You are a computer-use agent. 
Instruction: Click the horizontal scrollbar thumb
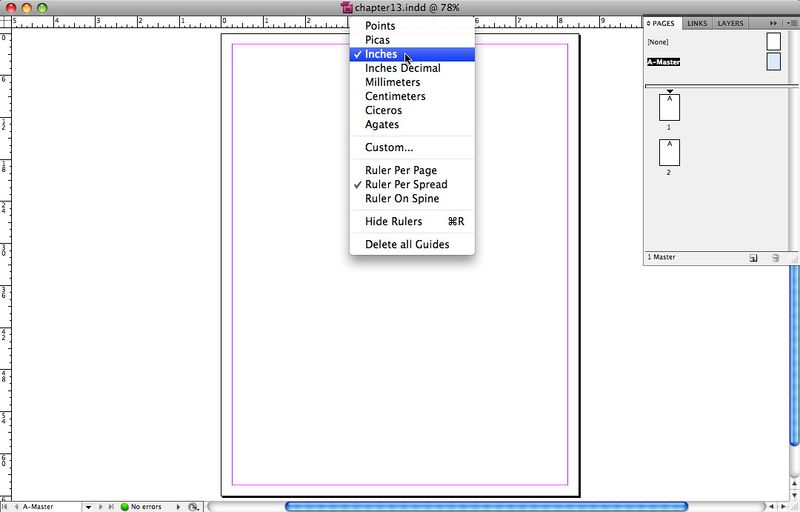point(450,507)
